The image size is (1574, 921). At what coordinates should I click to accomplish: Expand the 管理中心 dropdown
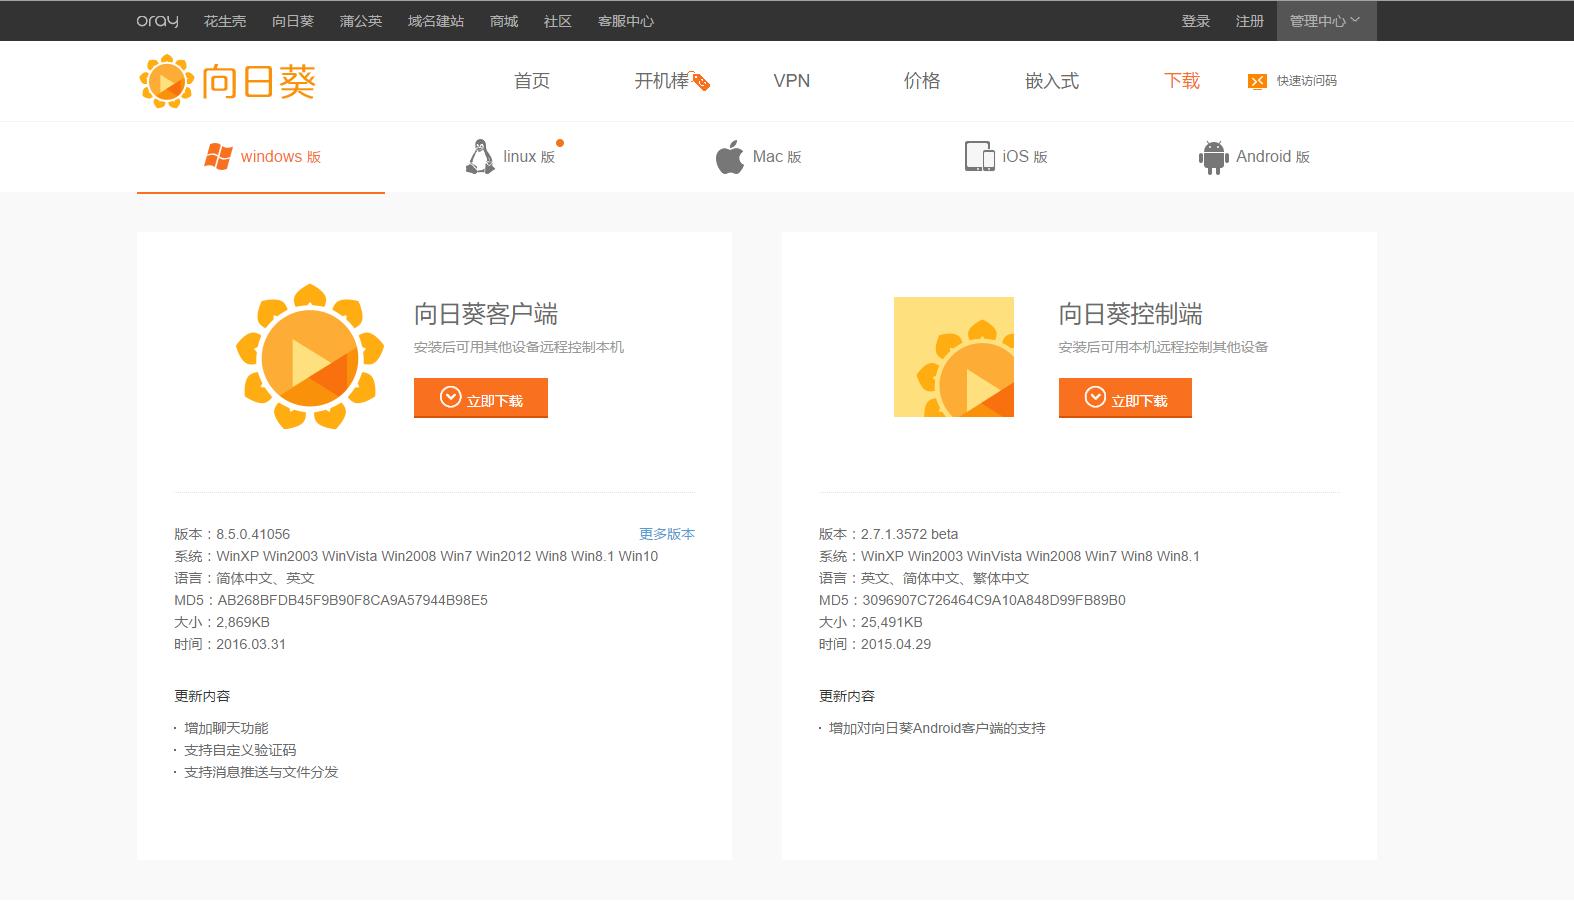(1326, 21)
